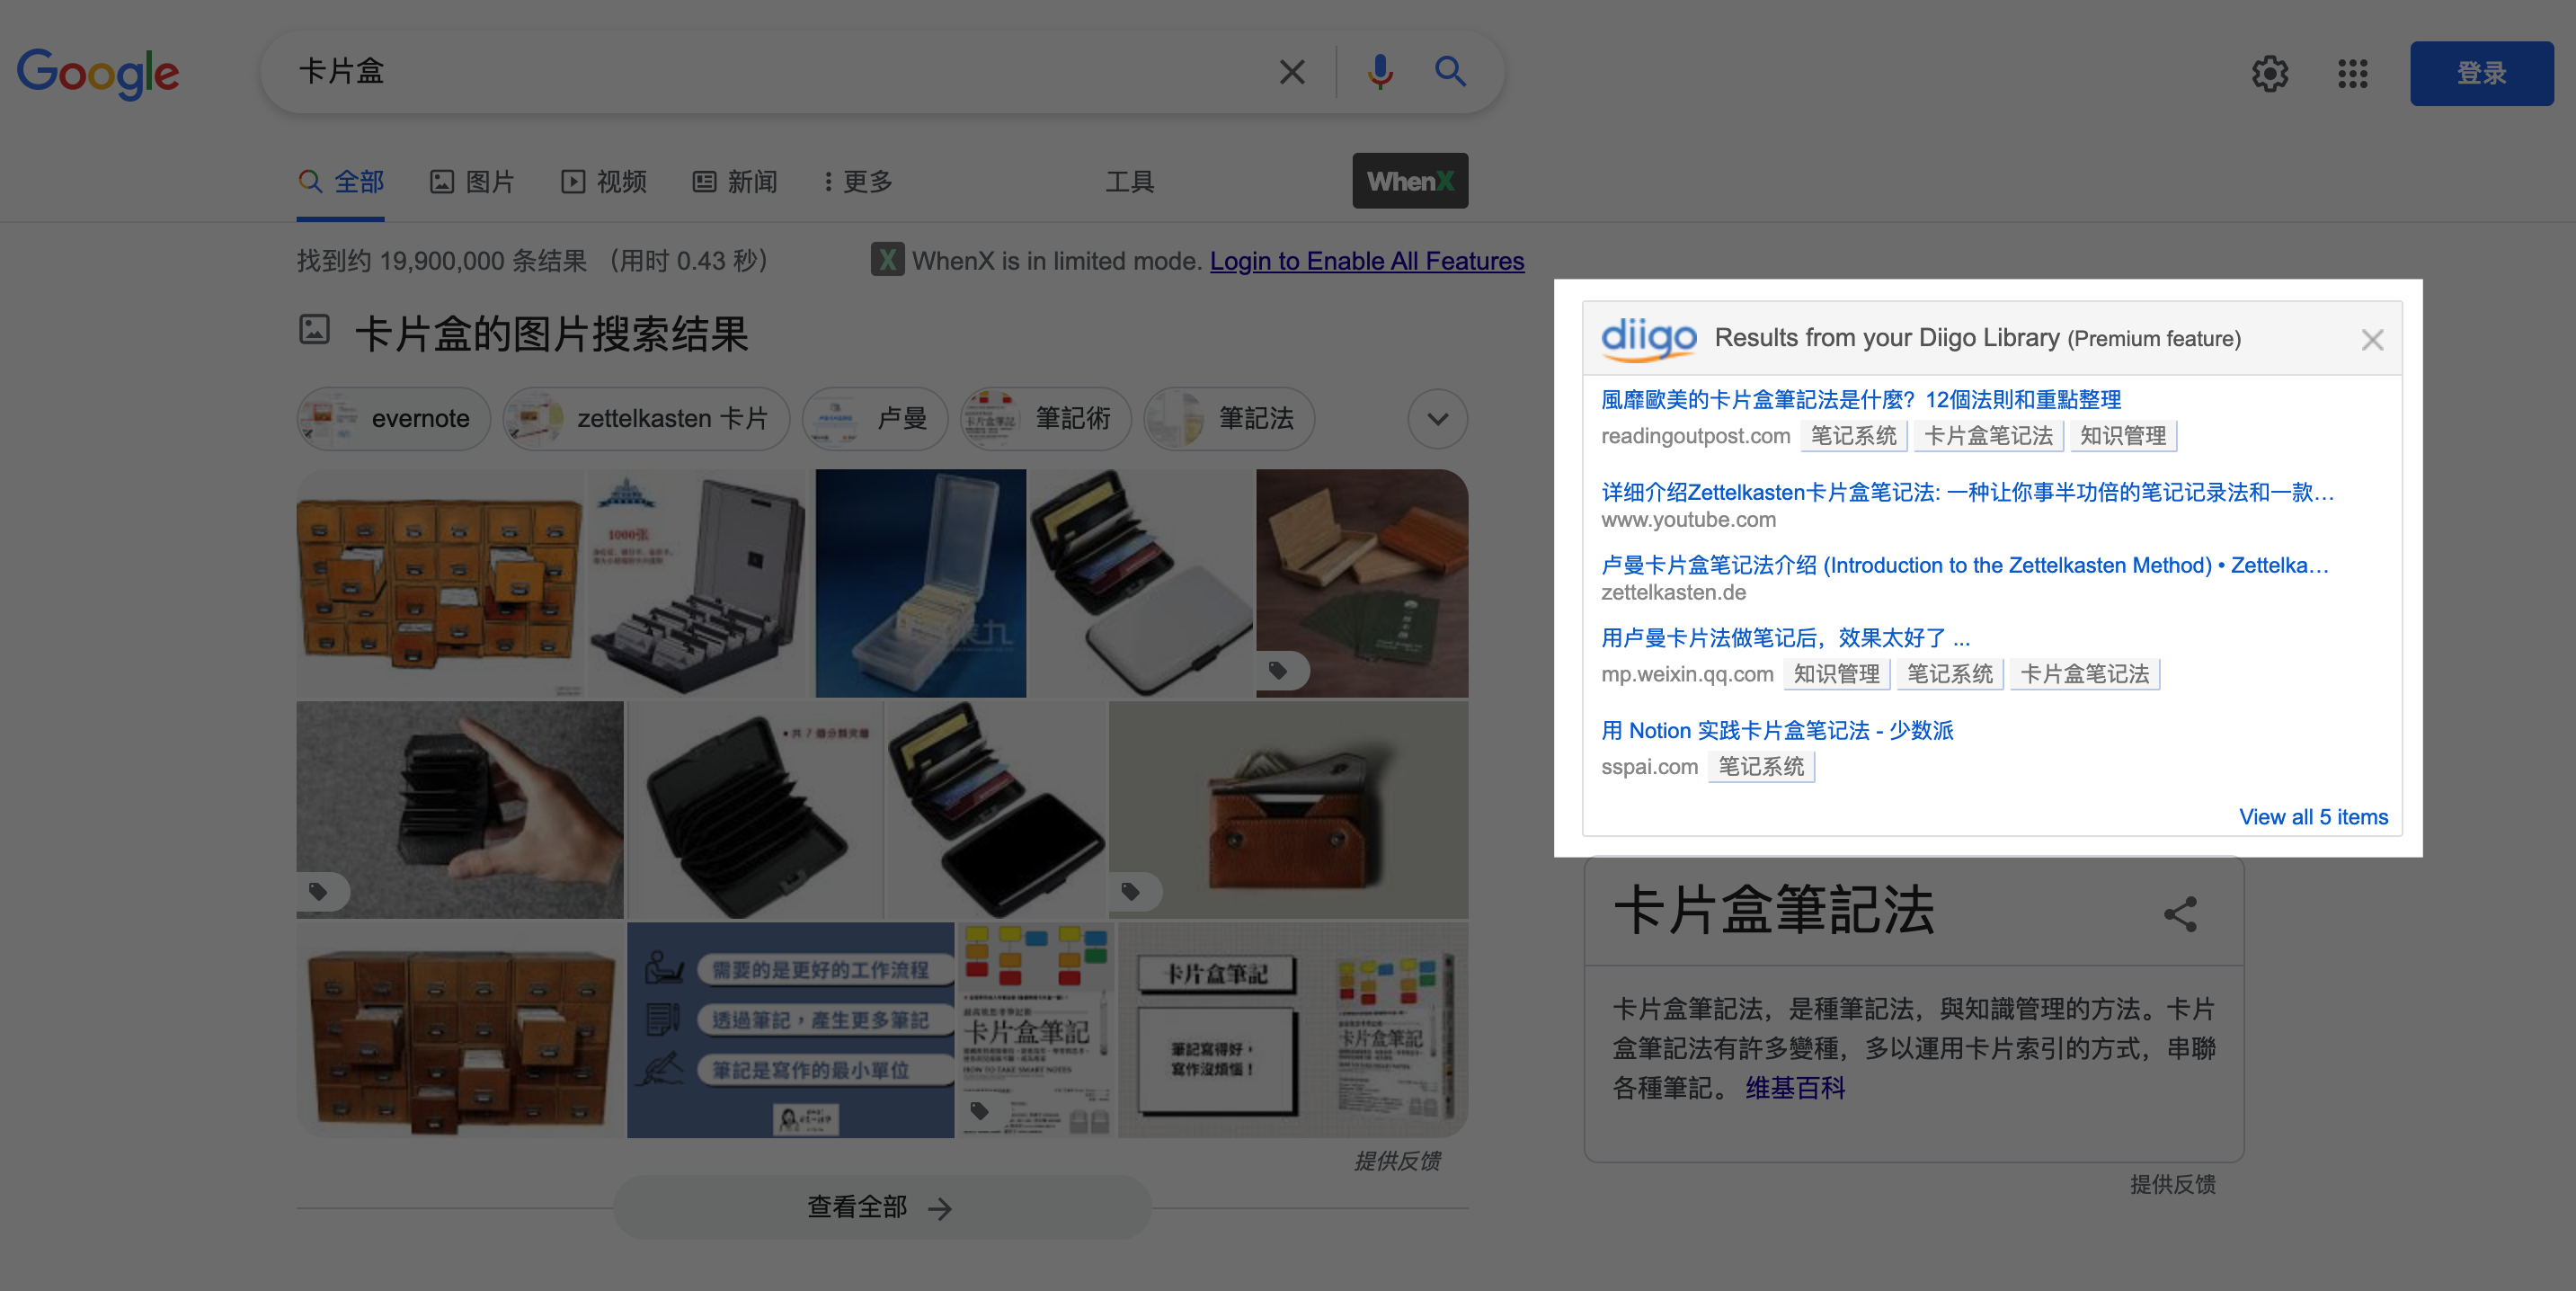Open Google settings gear icon

click(x=2269, y=73)
